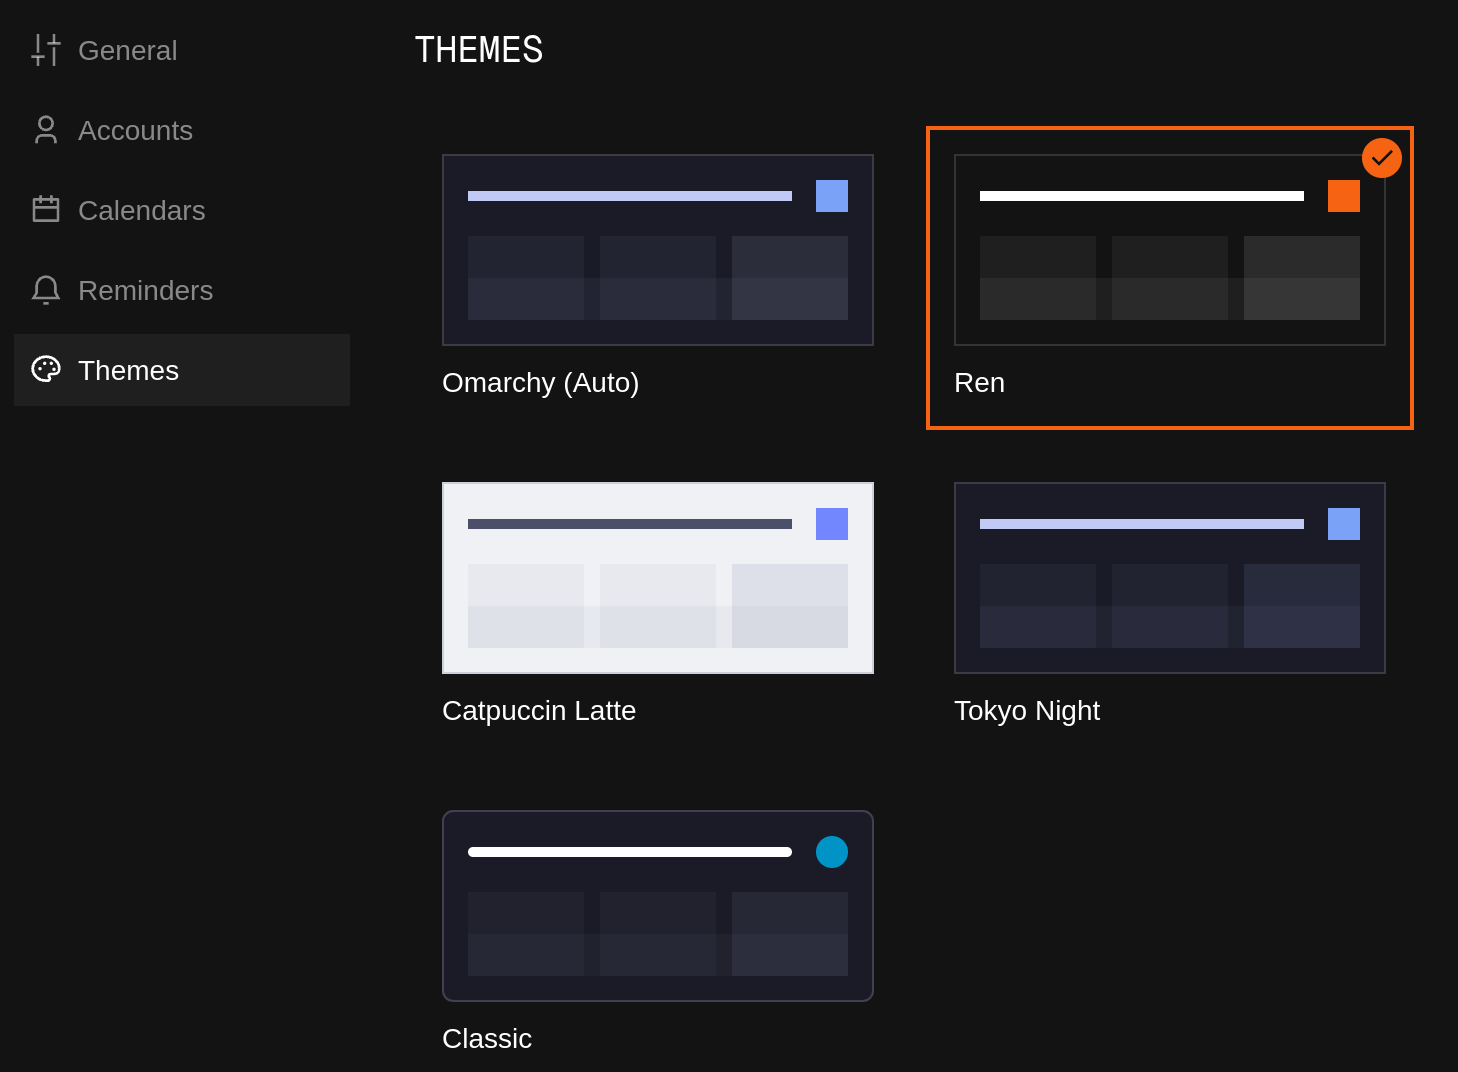Click the accent square in Catpuccin Latte preview

coord(832,524)
